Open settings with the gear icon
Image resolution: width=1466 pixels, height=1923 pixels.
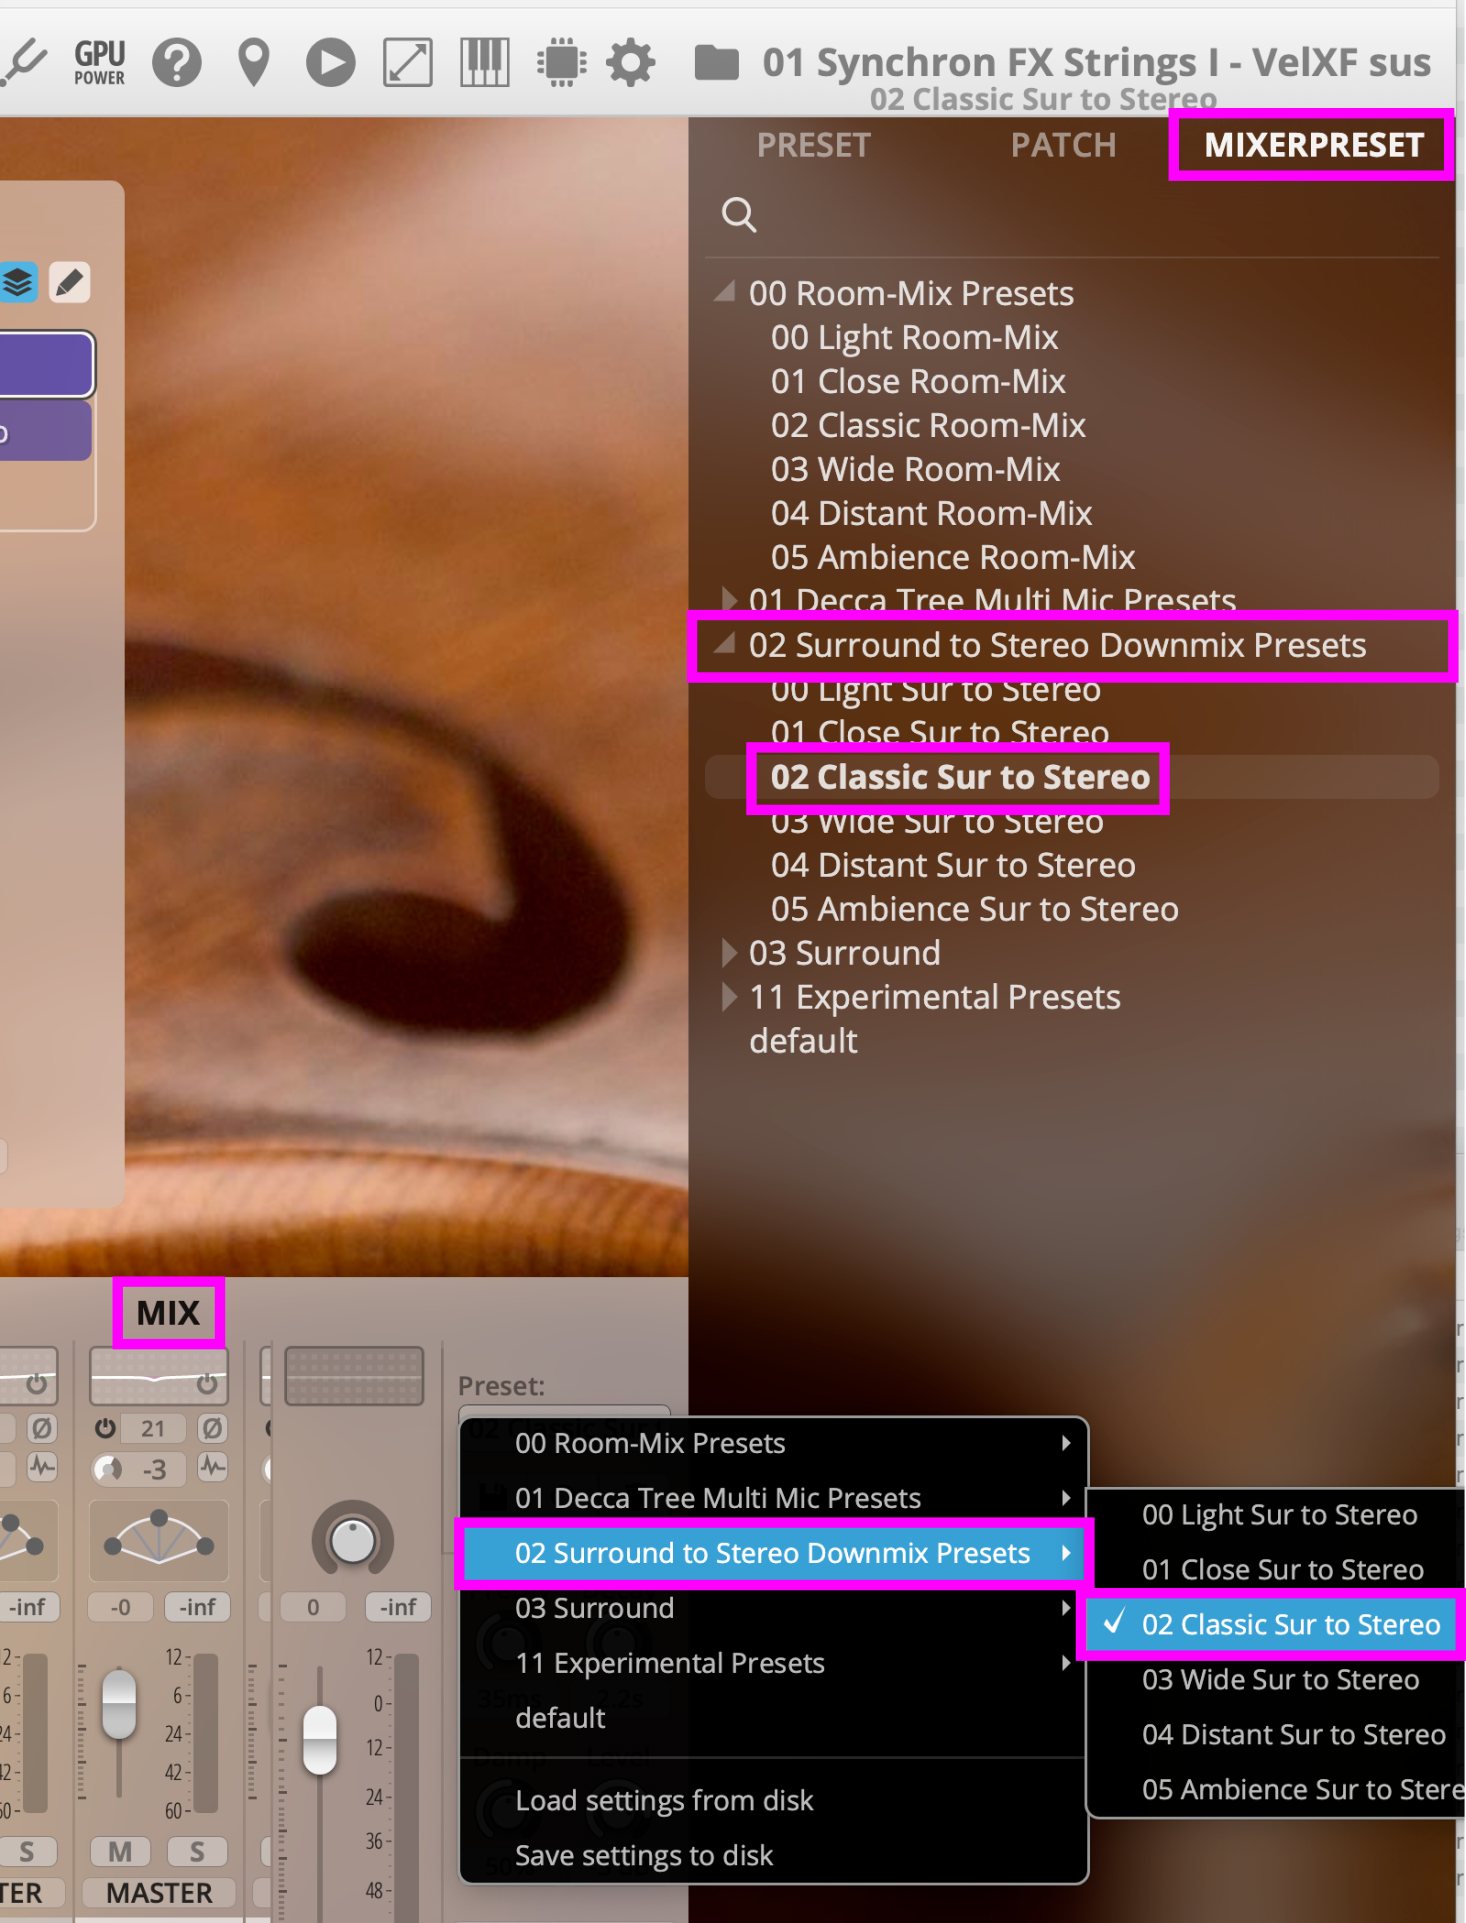coord(631,63)
